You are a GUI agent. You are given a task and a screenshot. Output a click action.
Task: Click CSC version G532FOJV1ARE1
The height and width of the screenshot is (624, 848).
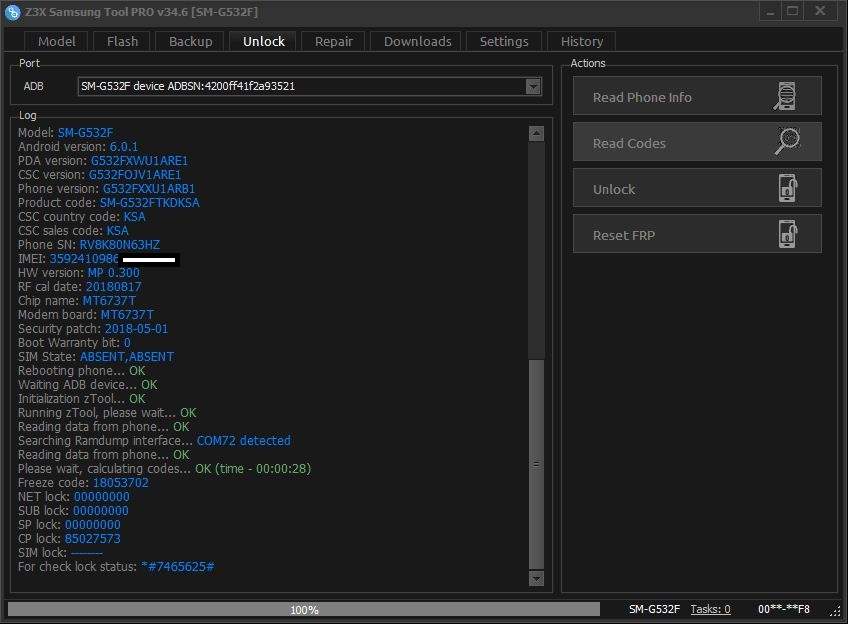[135, 175]
